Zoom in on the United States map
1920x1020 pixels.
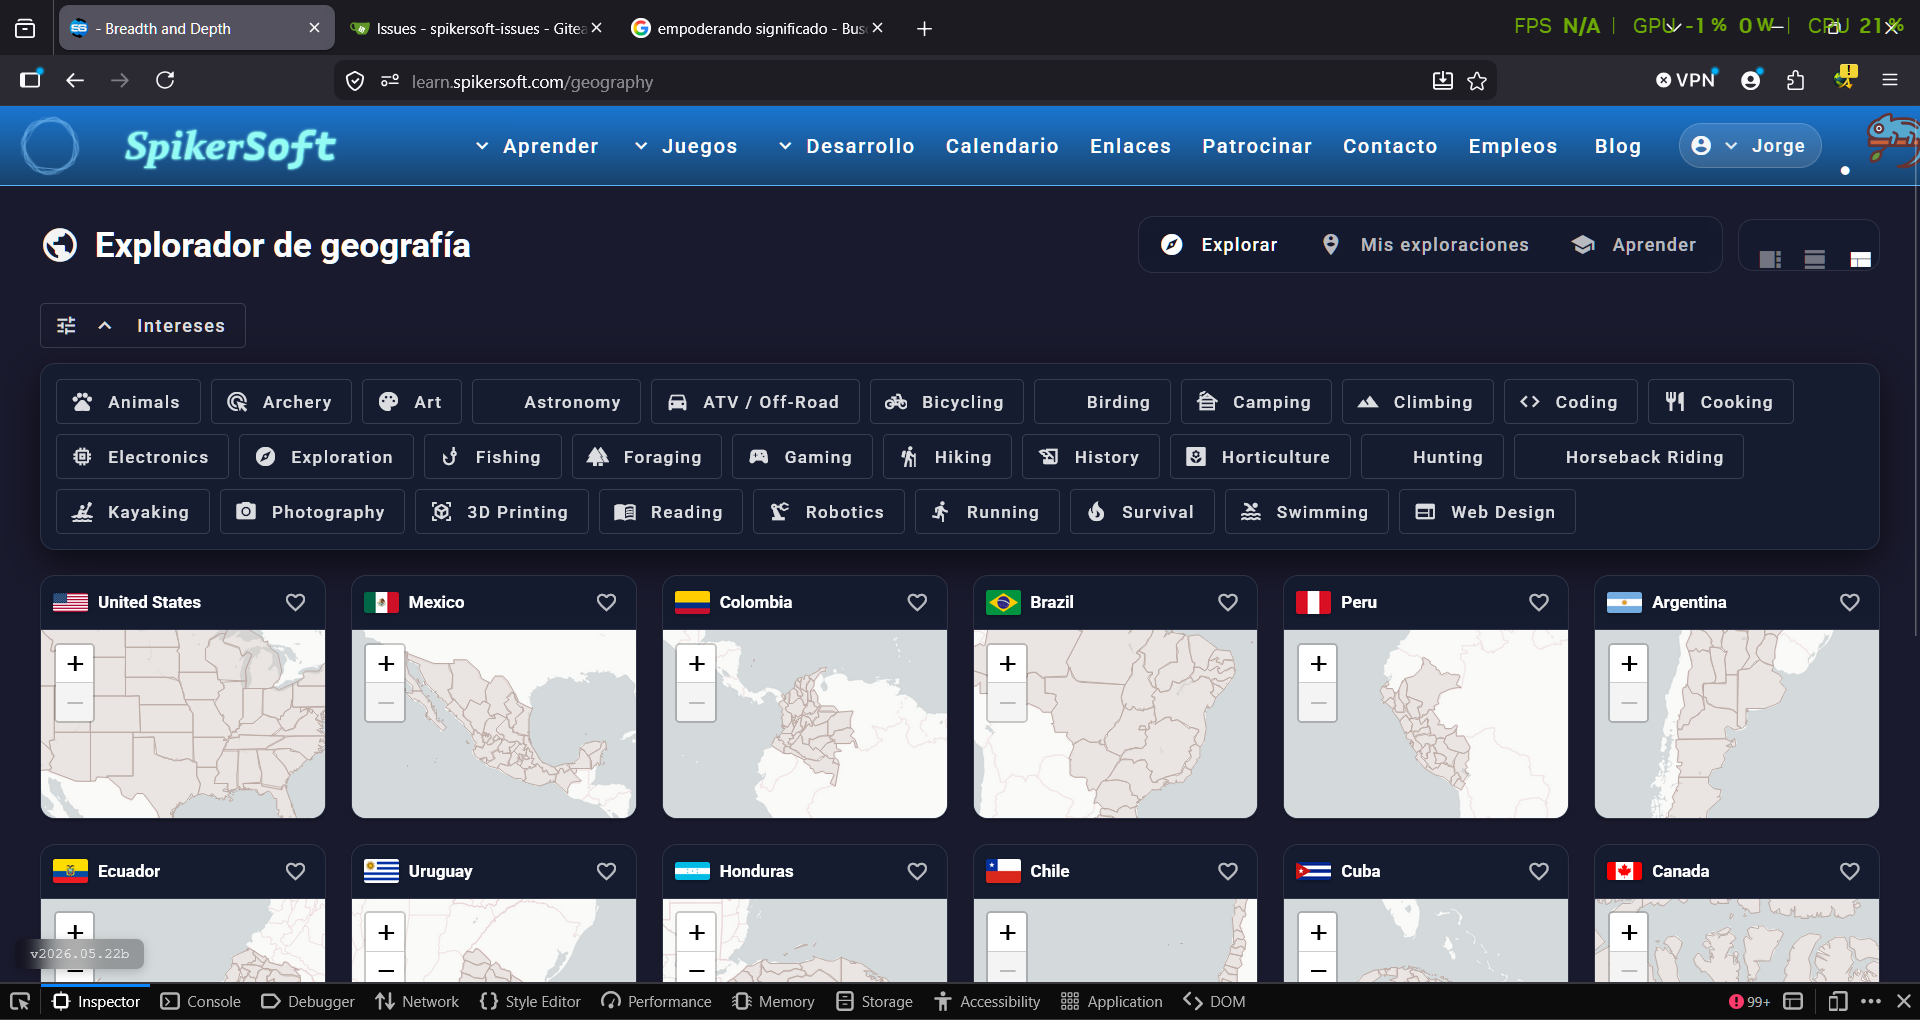coord(75,664)
